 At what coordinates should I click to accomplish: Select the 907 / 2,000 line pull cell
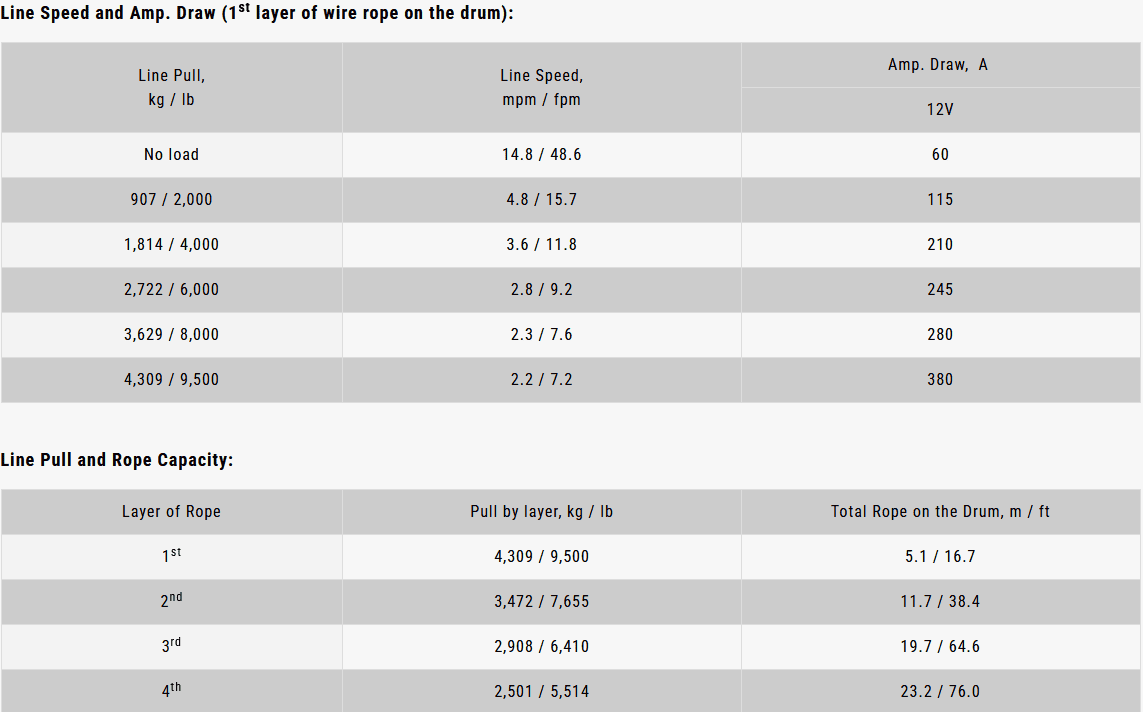tap(171, 199)
